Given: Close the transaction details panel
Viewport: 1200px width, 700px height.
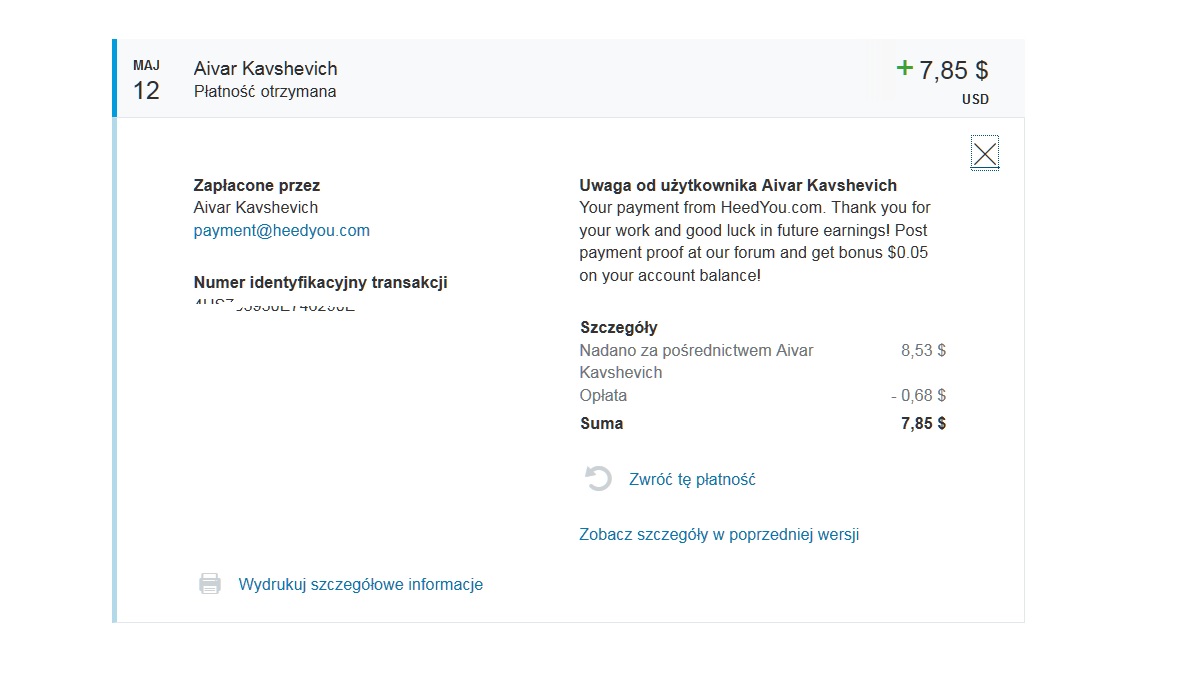Looking at the screenshot, I should point(985,153).
